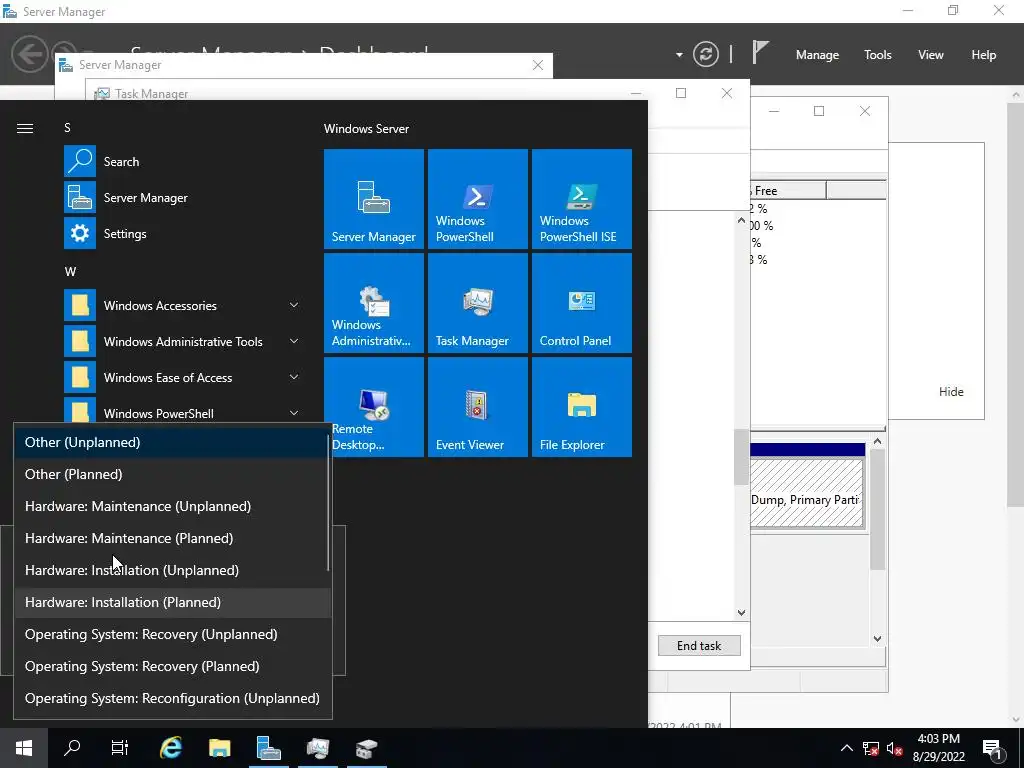Image resolution: width=1024 pixels, height=768 pixels.
Task: Show hidden tray icons chevron
Action: click(x=846, y=748)
